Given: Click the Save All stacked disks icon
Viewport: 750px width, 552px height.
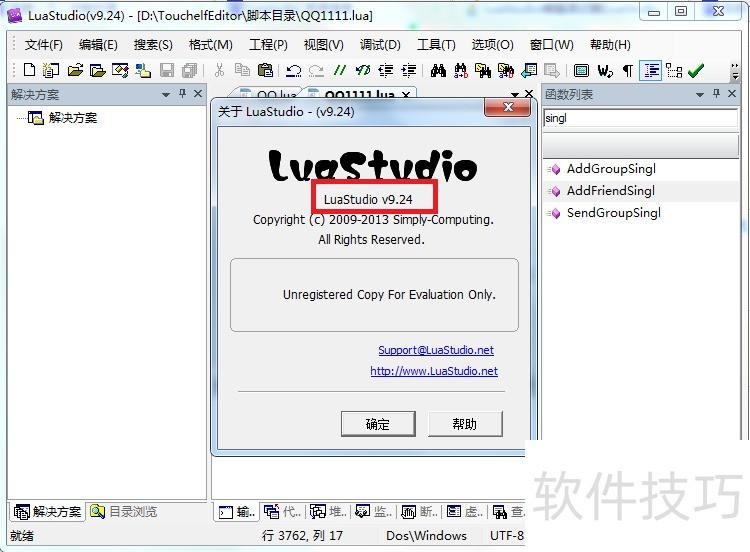Looking at the screenshot, I should [189, 70].
